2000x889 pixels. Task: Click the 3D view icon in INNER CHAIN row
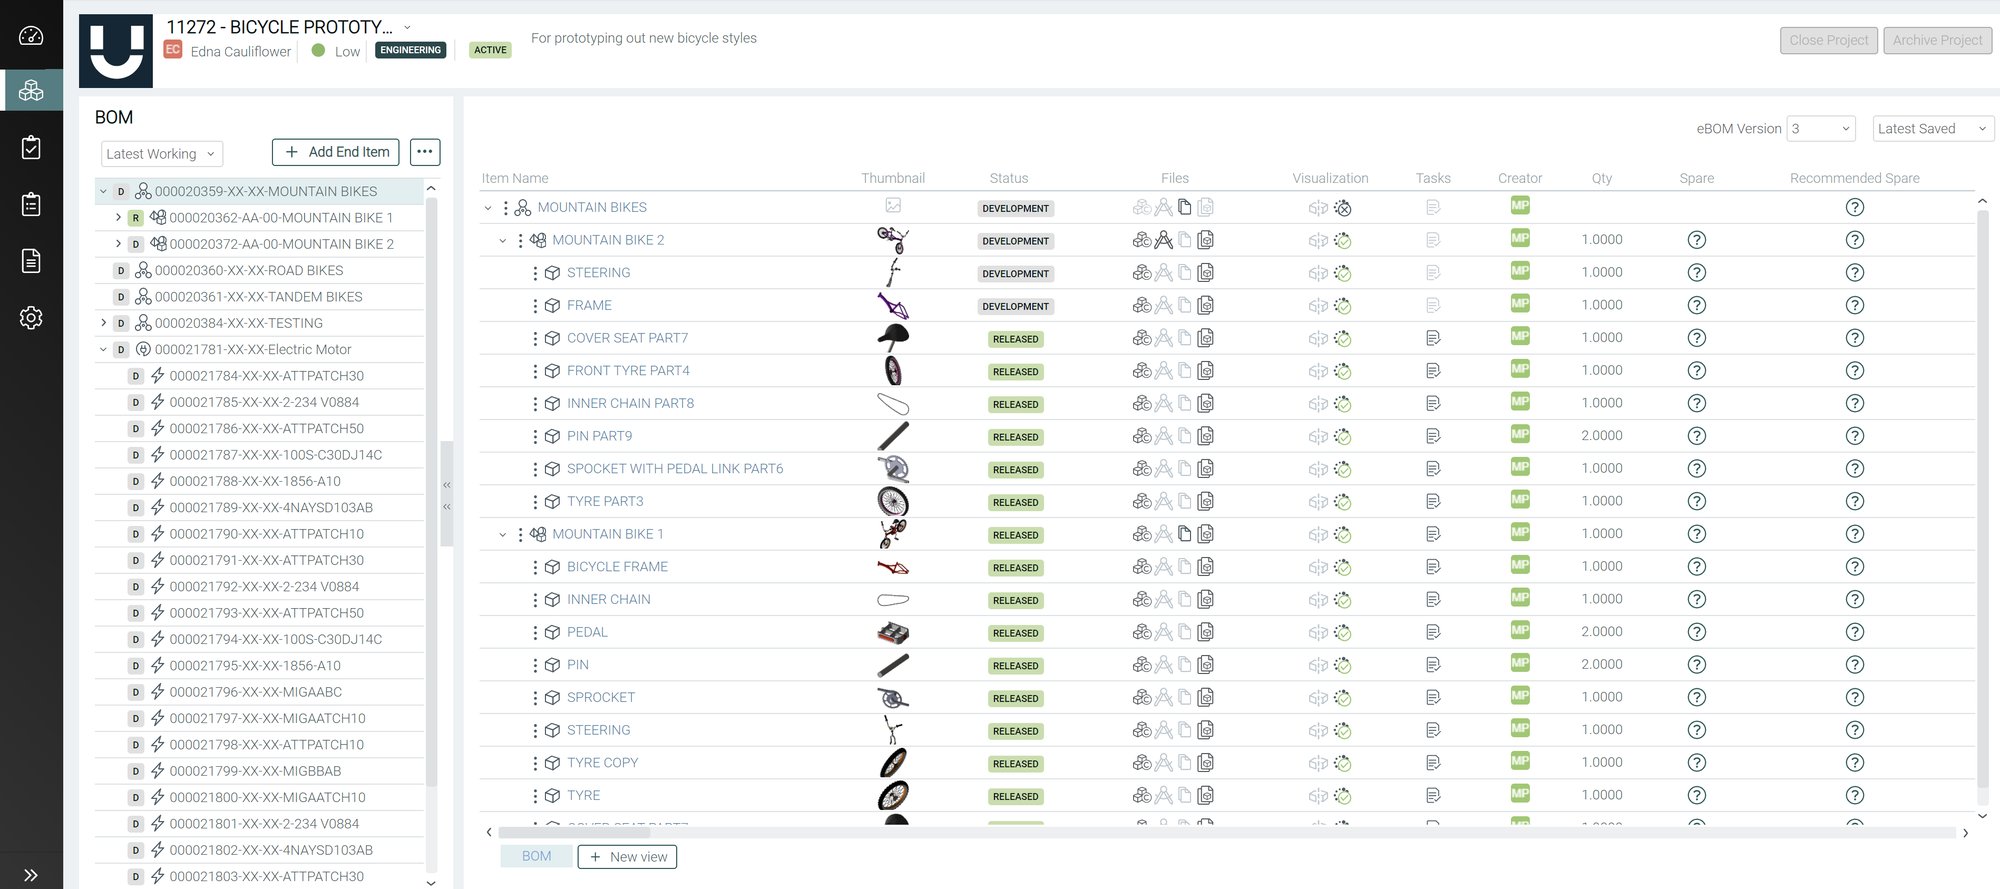tap(1318, 600)
